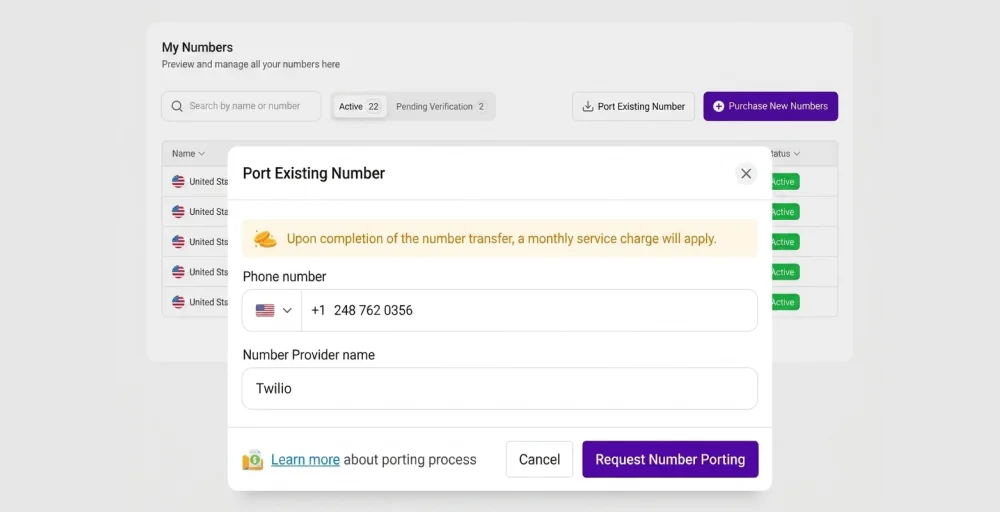Click the search magnifier icon
Screen dimensions: 1000x512
(177, 106)
